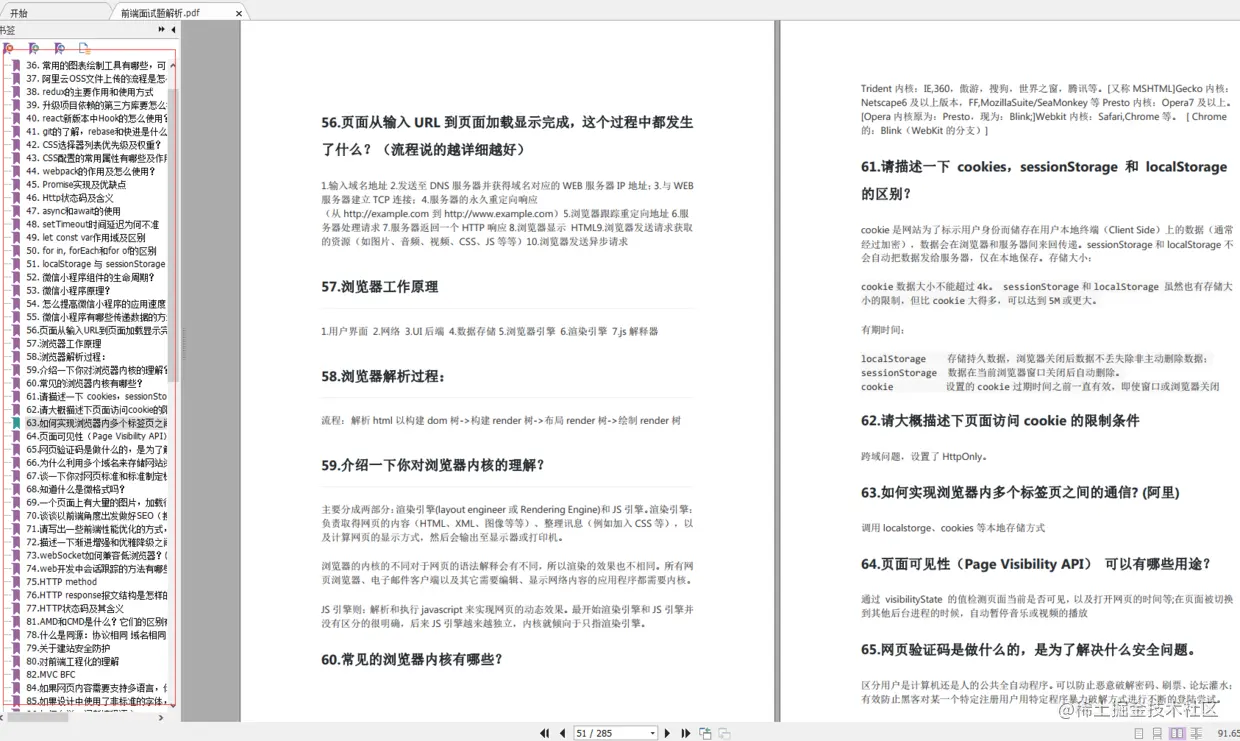
Task: Click the bookmark icon beside 73.webSocket如何兼容
Action: click(16, 555)
